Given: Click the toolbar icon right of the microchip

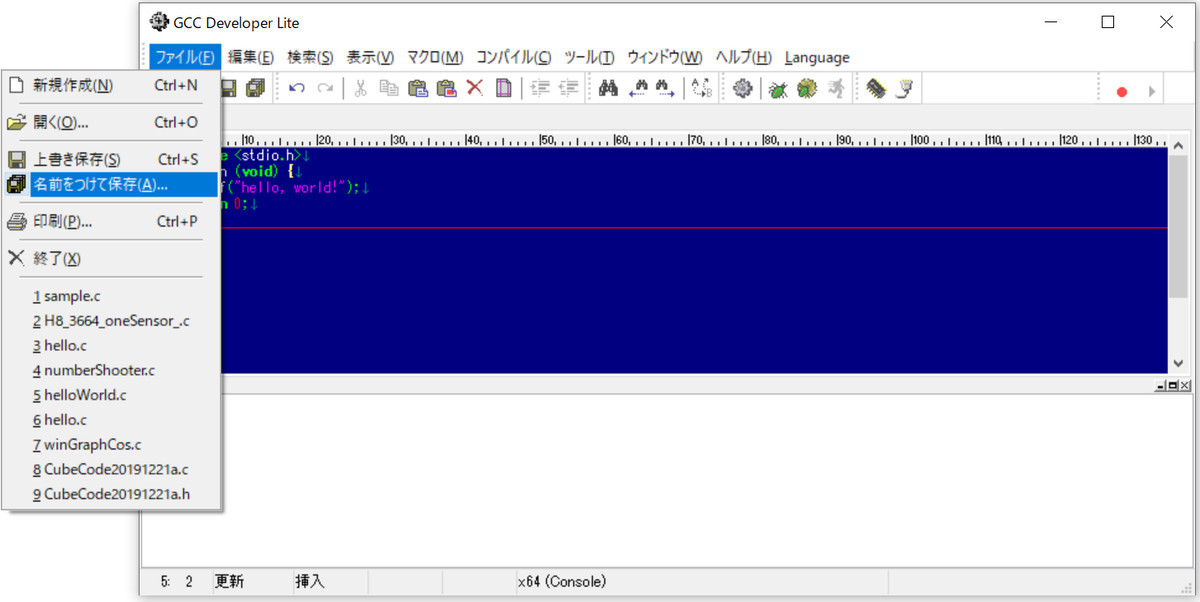Looking at the screenshot, I should [904, 89].
